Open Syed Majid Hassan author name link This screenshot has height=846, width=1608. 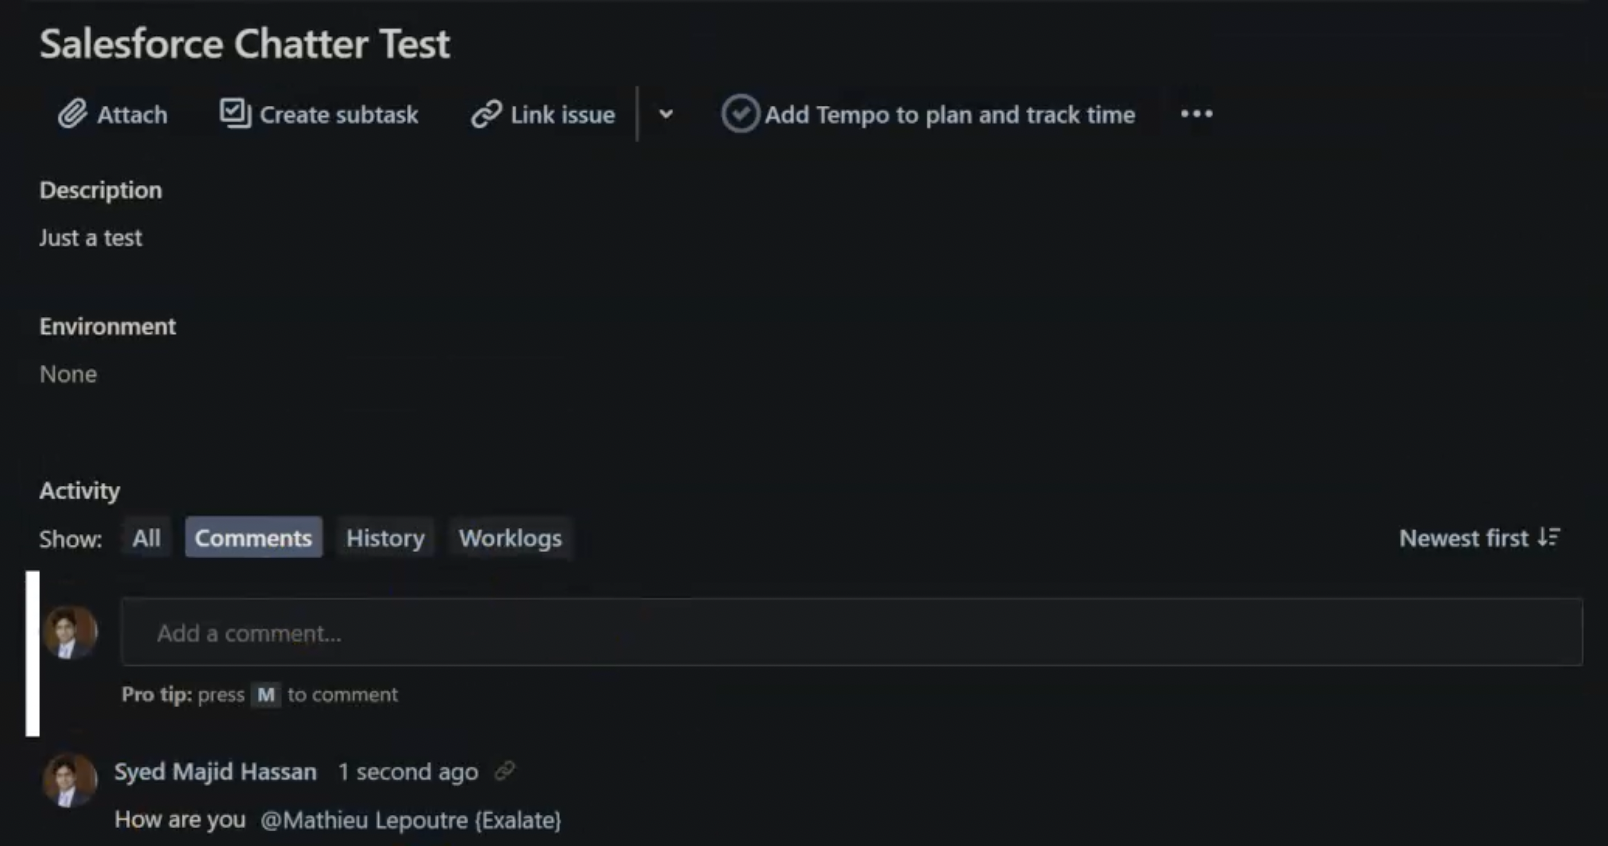click(x=215, y=772)
